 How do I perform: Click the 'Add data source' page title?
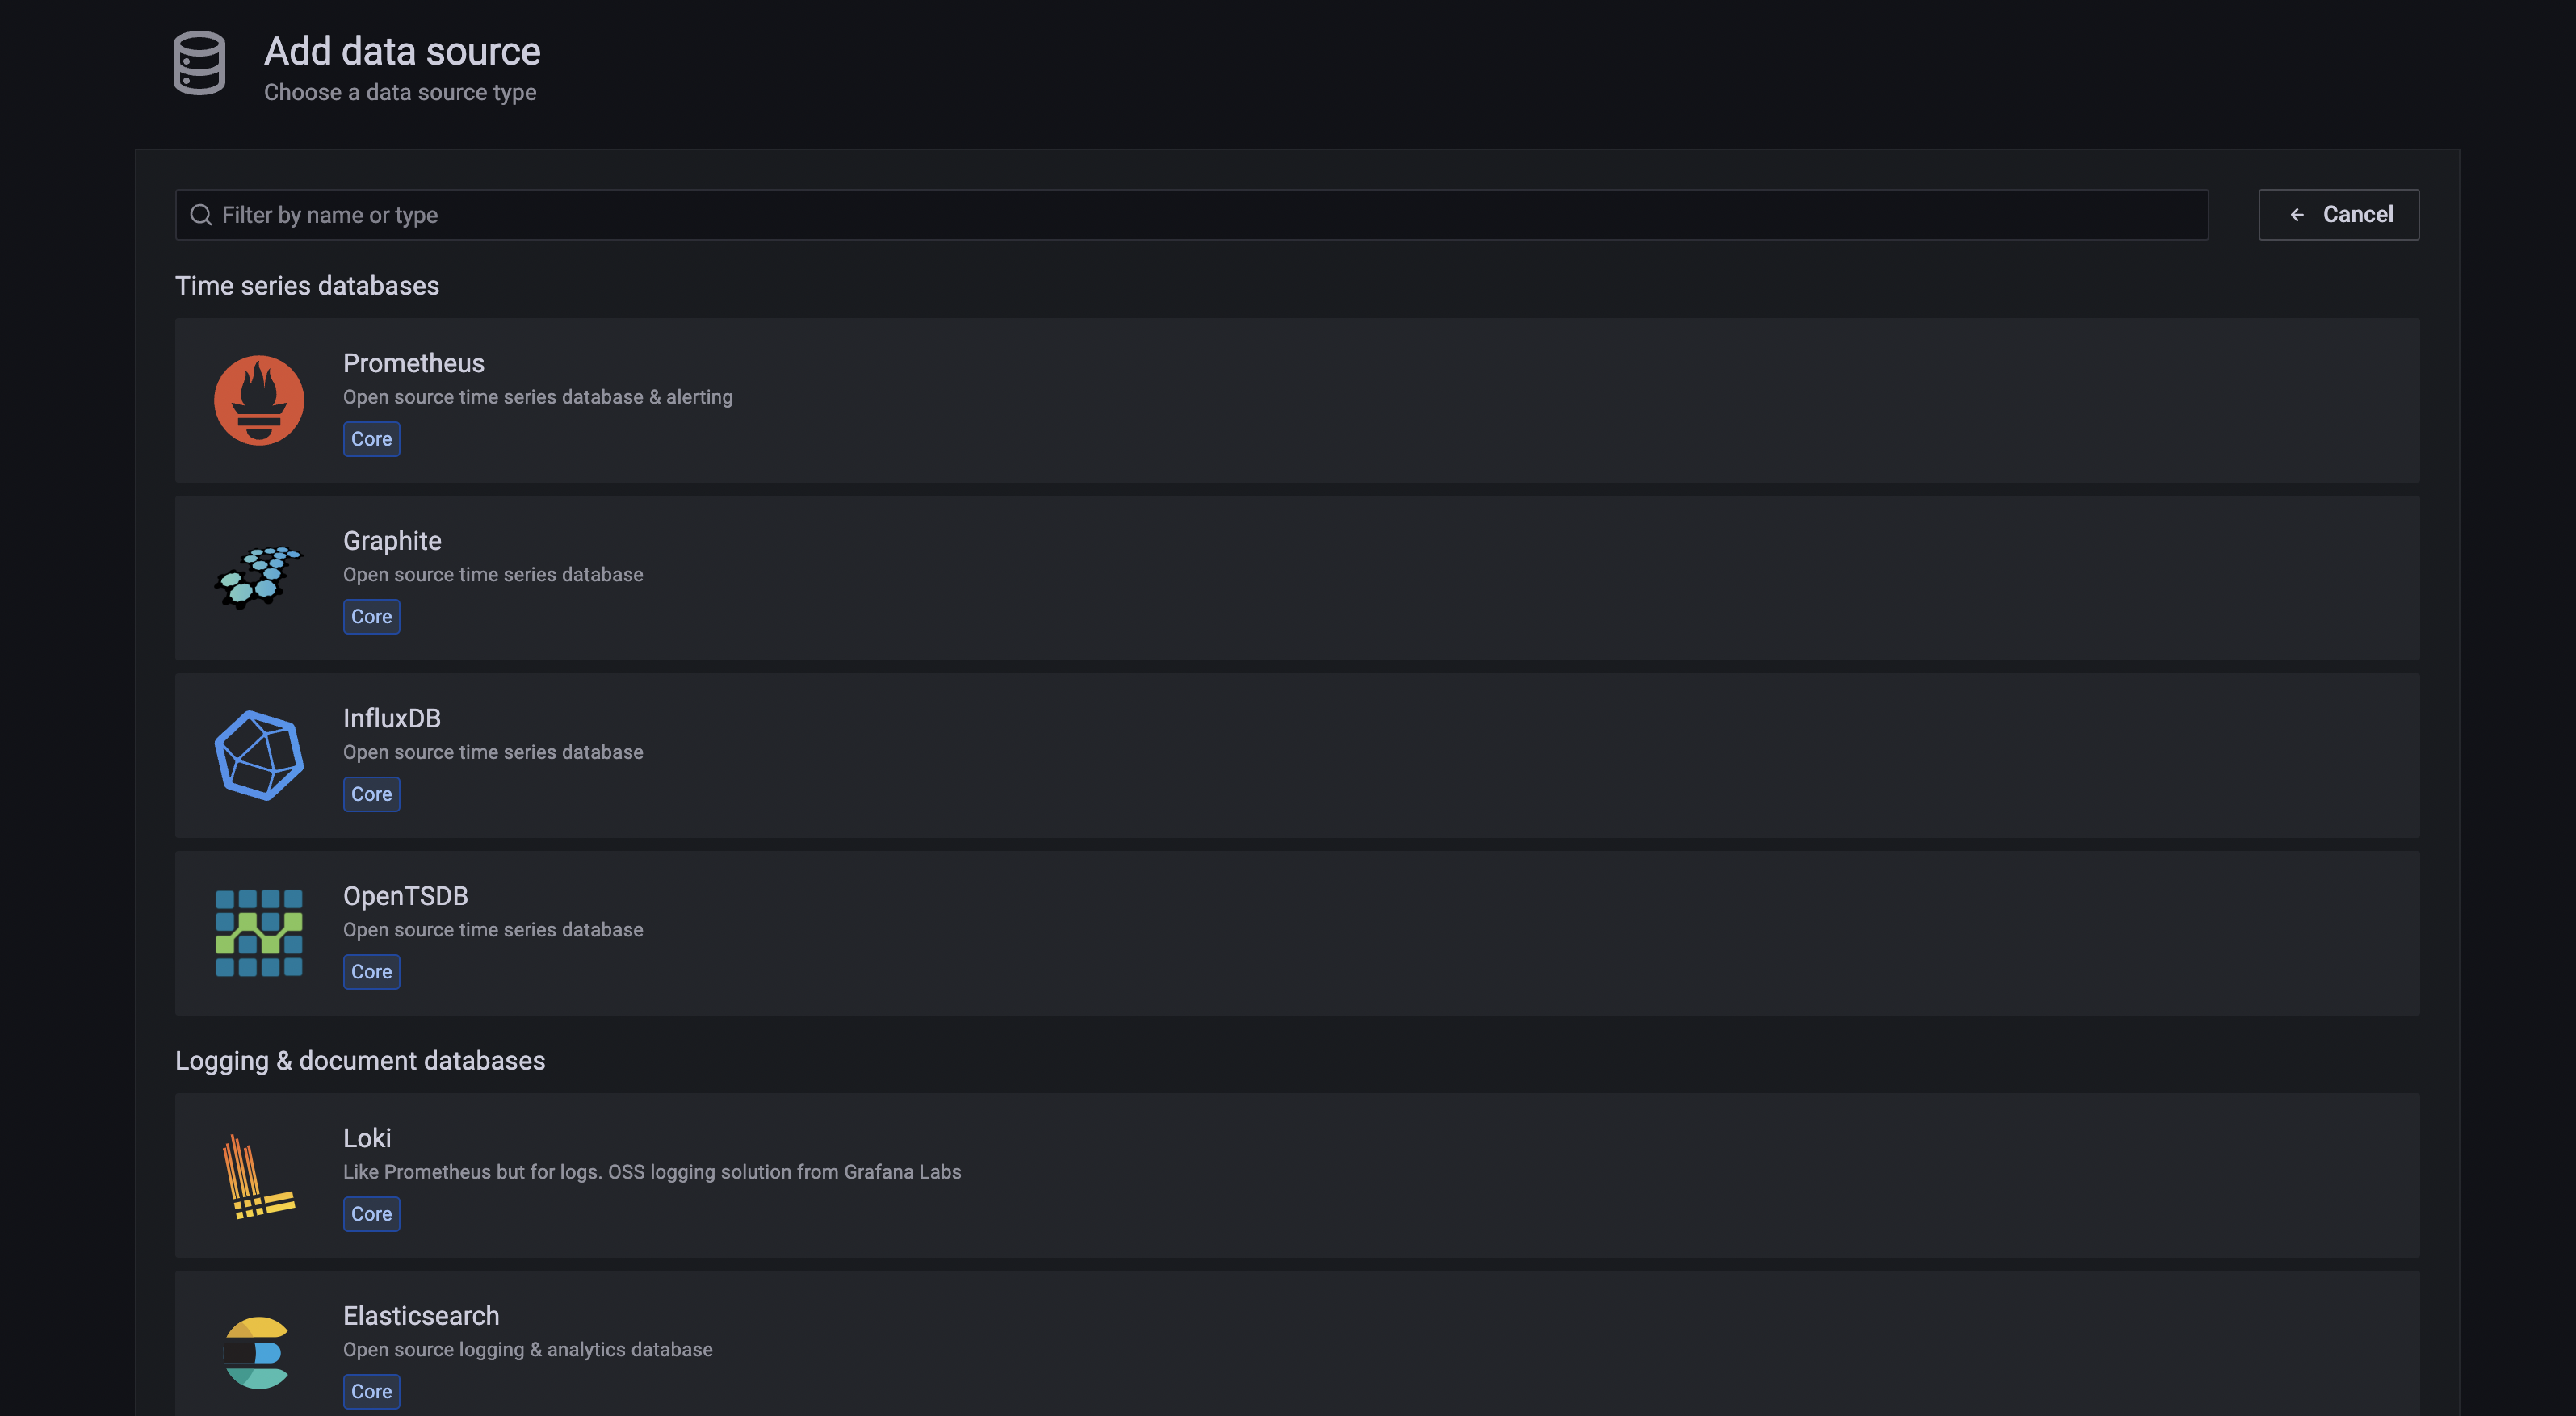[402, 51]
